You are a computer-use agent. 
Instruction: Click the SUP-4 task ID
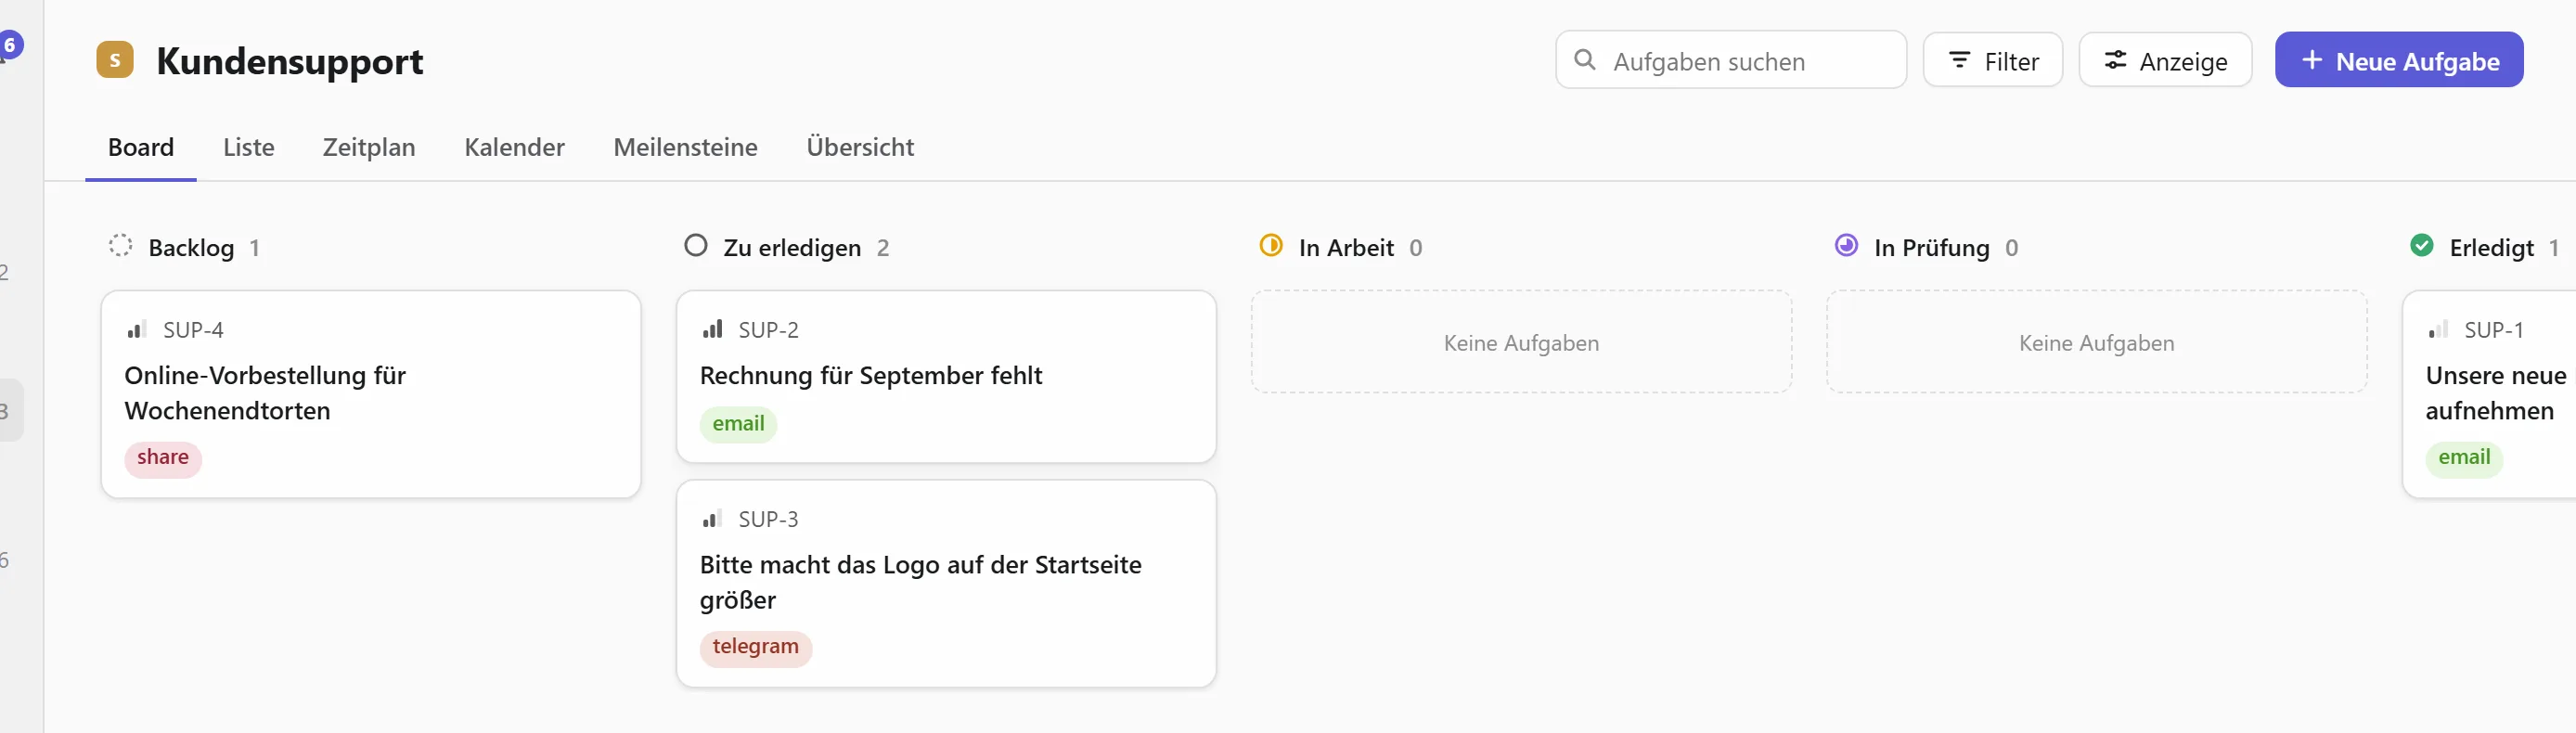click(x=193, y=330)
